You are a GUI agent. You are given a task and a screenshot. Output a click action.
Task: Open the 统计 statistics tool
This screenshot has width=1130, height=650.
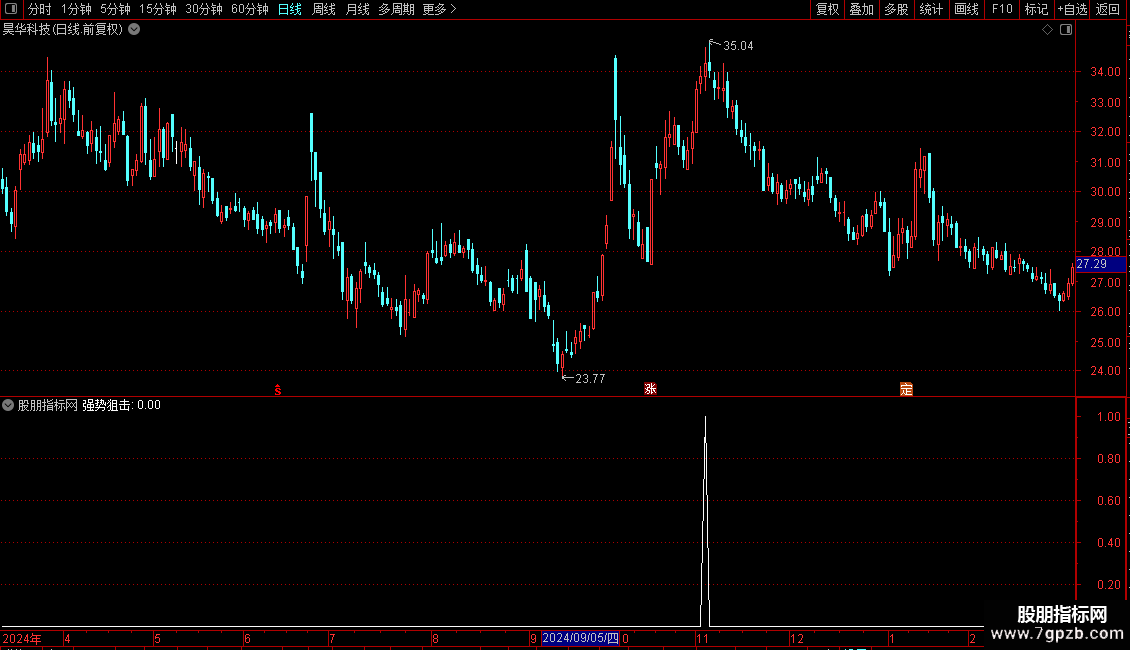[931, 9]
